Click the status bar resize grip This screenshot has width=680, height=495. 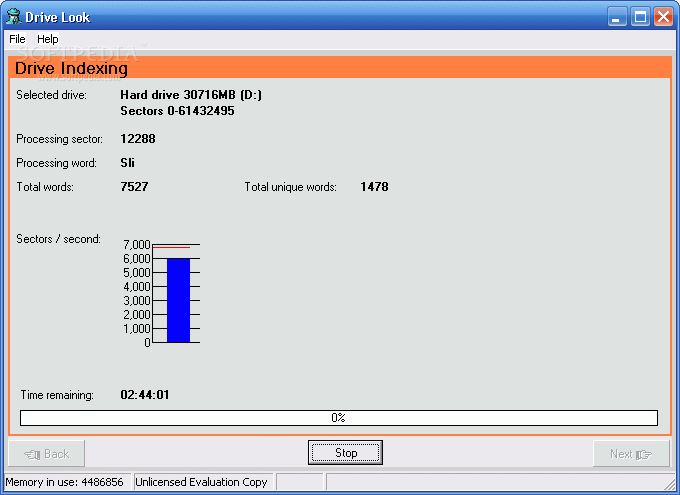(670, 484)
